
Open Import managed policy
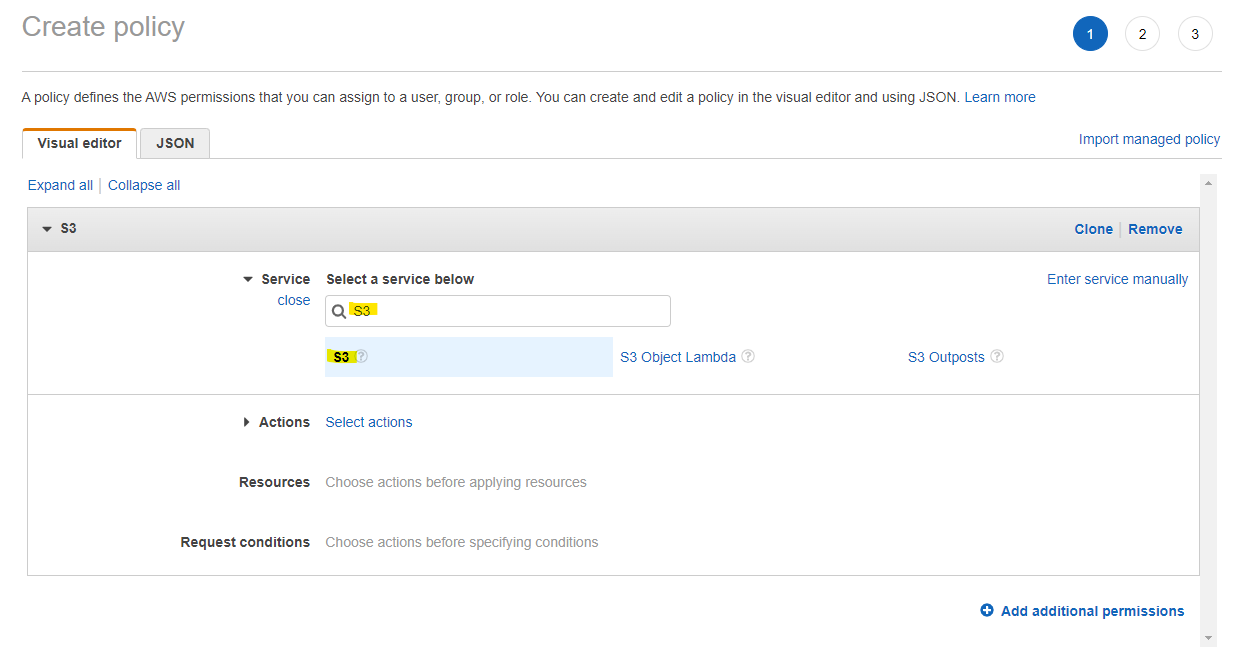pyautogui.click(x=1149, y=139)
